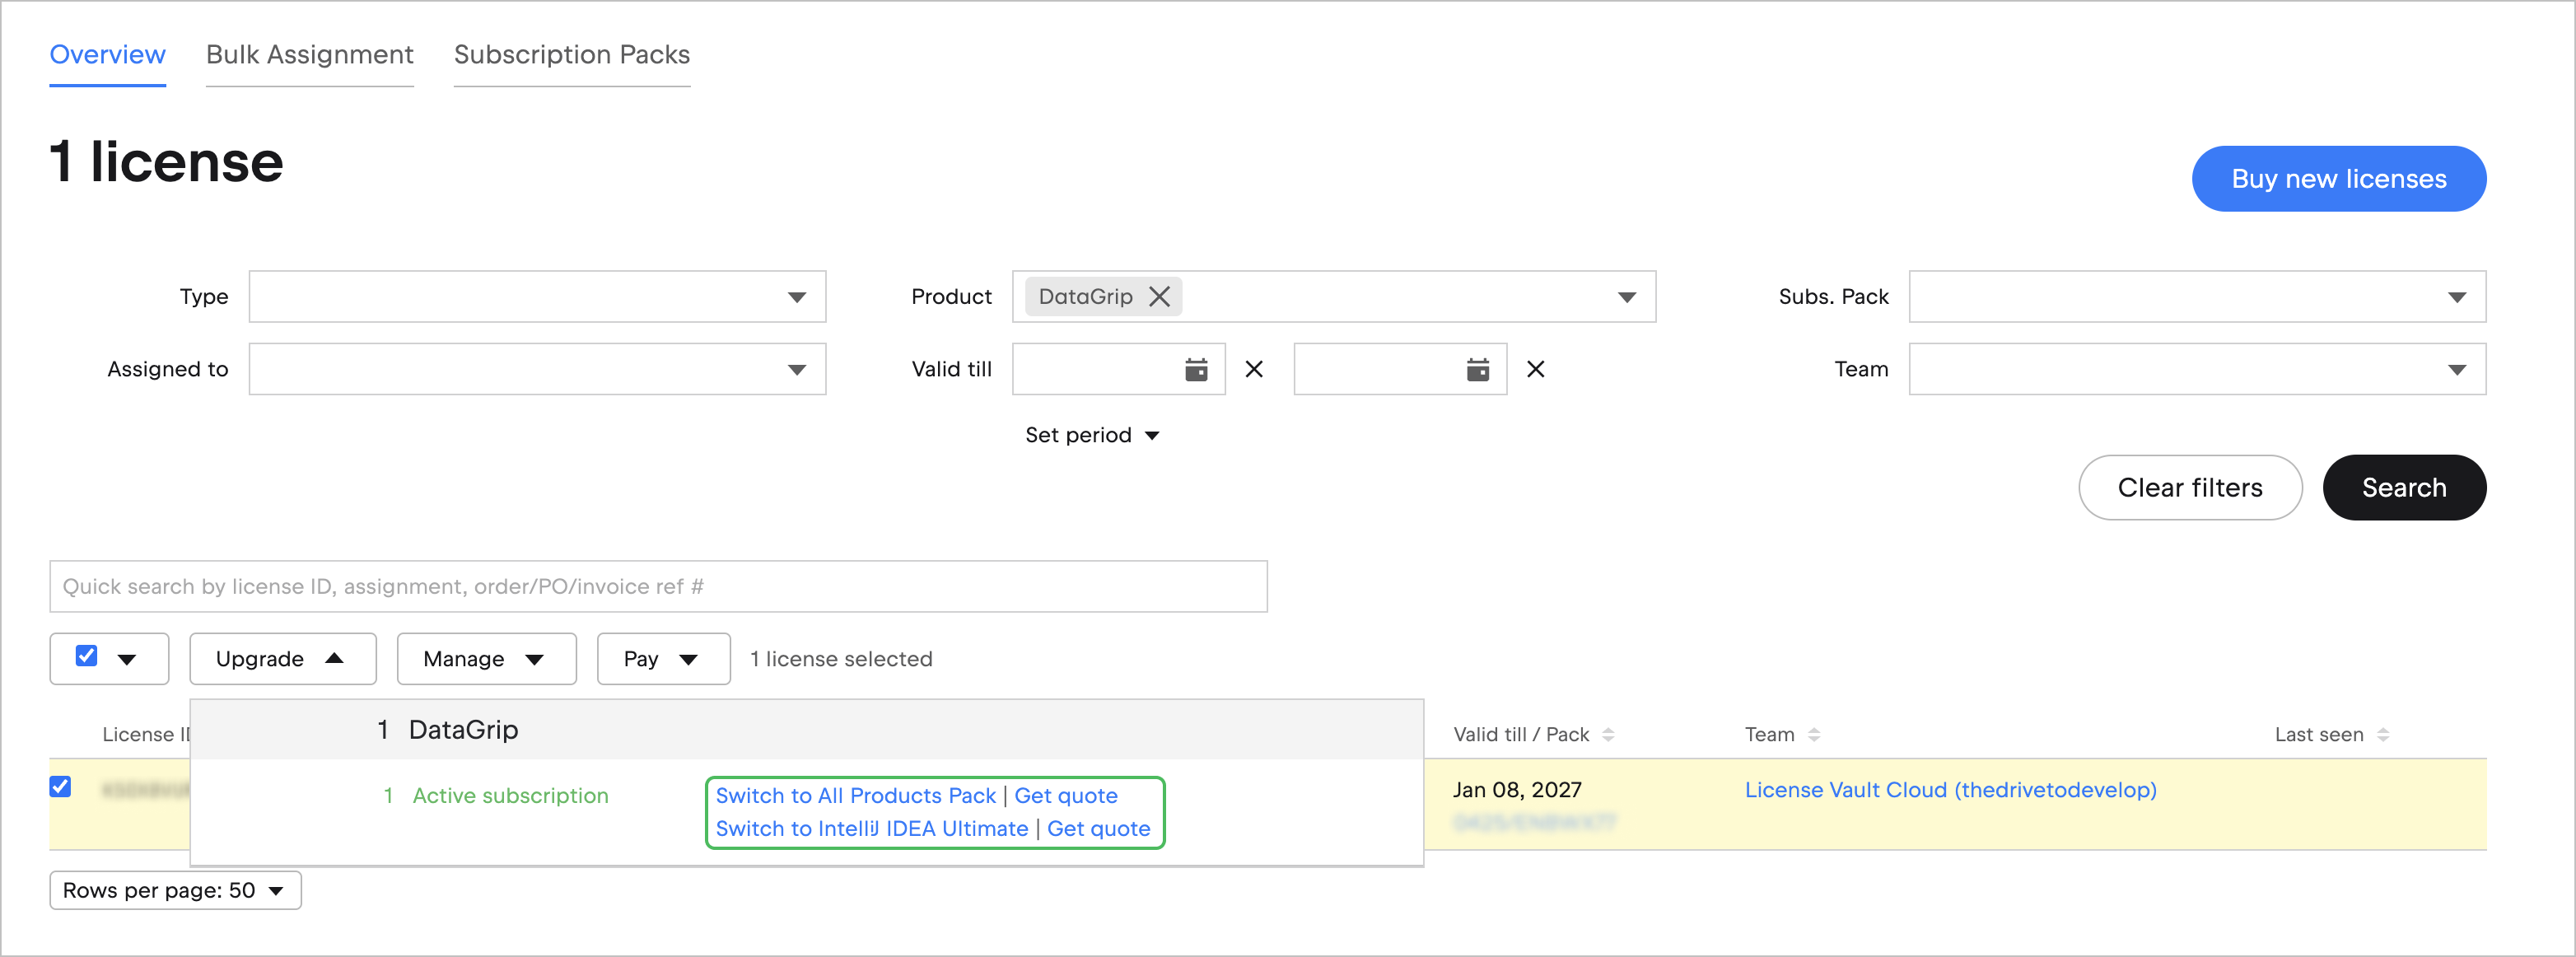The image size is (2576, 957).
Task: Open the calendar picker for first Valid till date
Action: (x=1196, y=368)
